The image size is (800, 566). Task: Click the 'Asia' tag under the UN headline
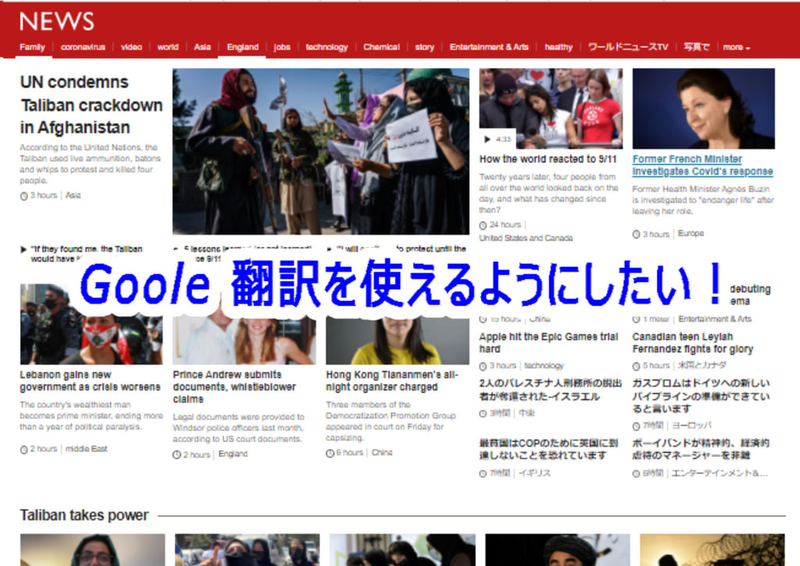[73, 195]
